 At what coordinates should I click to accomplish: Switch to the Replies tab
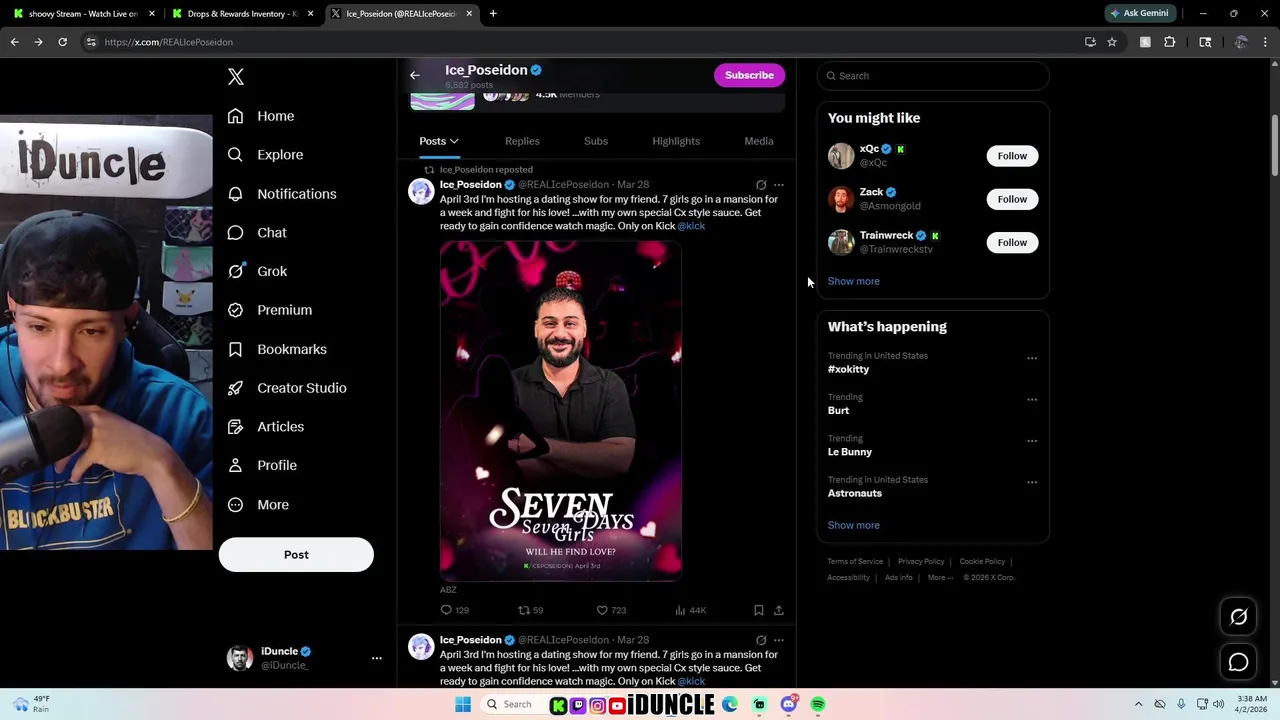pos(522,141)
